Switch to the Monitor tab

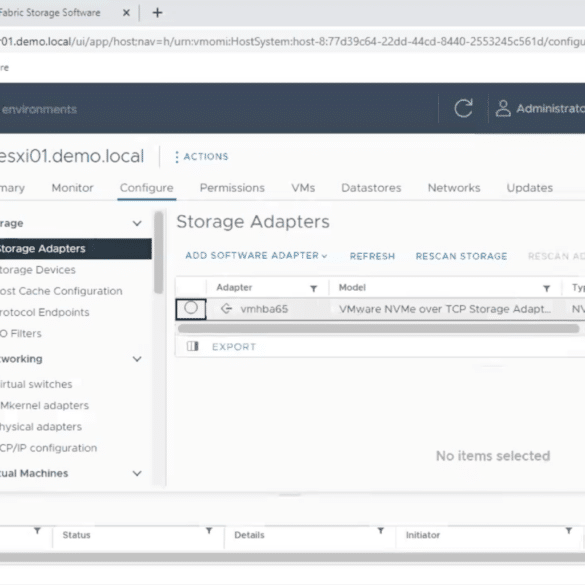[72, 188]
